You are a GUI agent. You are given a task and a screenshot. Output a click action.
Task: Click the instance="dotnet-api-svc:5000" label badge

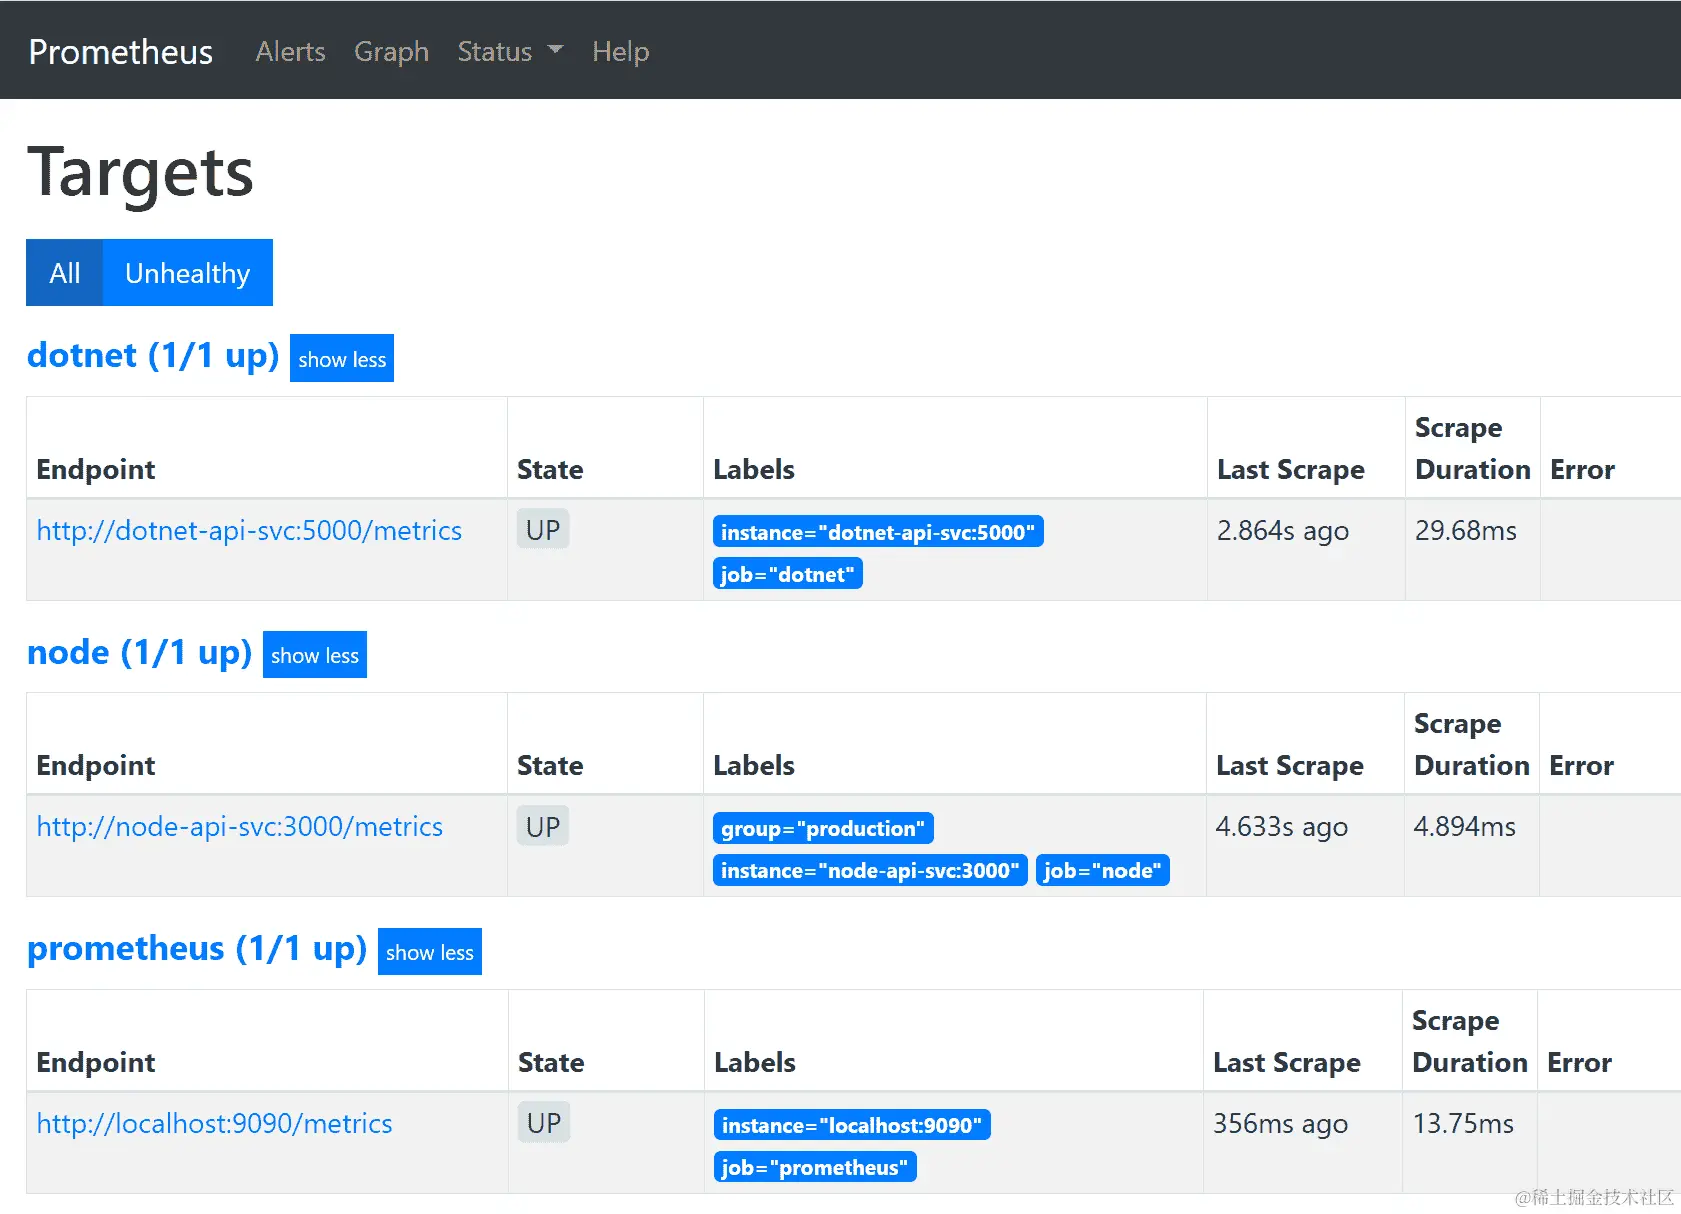click(878, 532)
